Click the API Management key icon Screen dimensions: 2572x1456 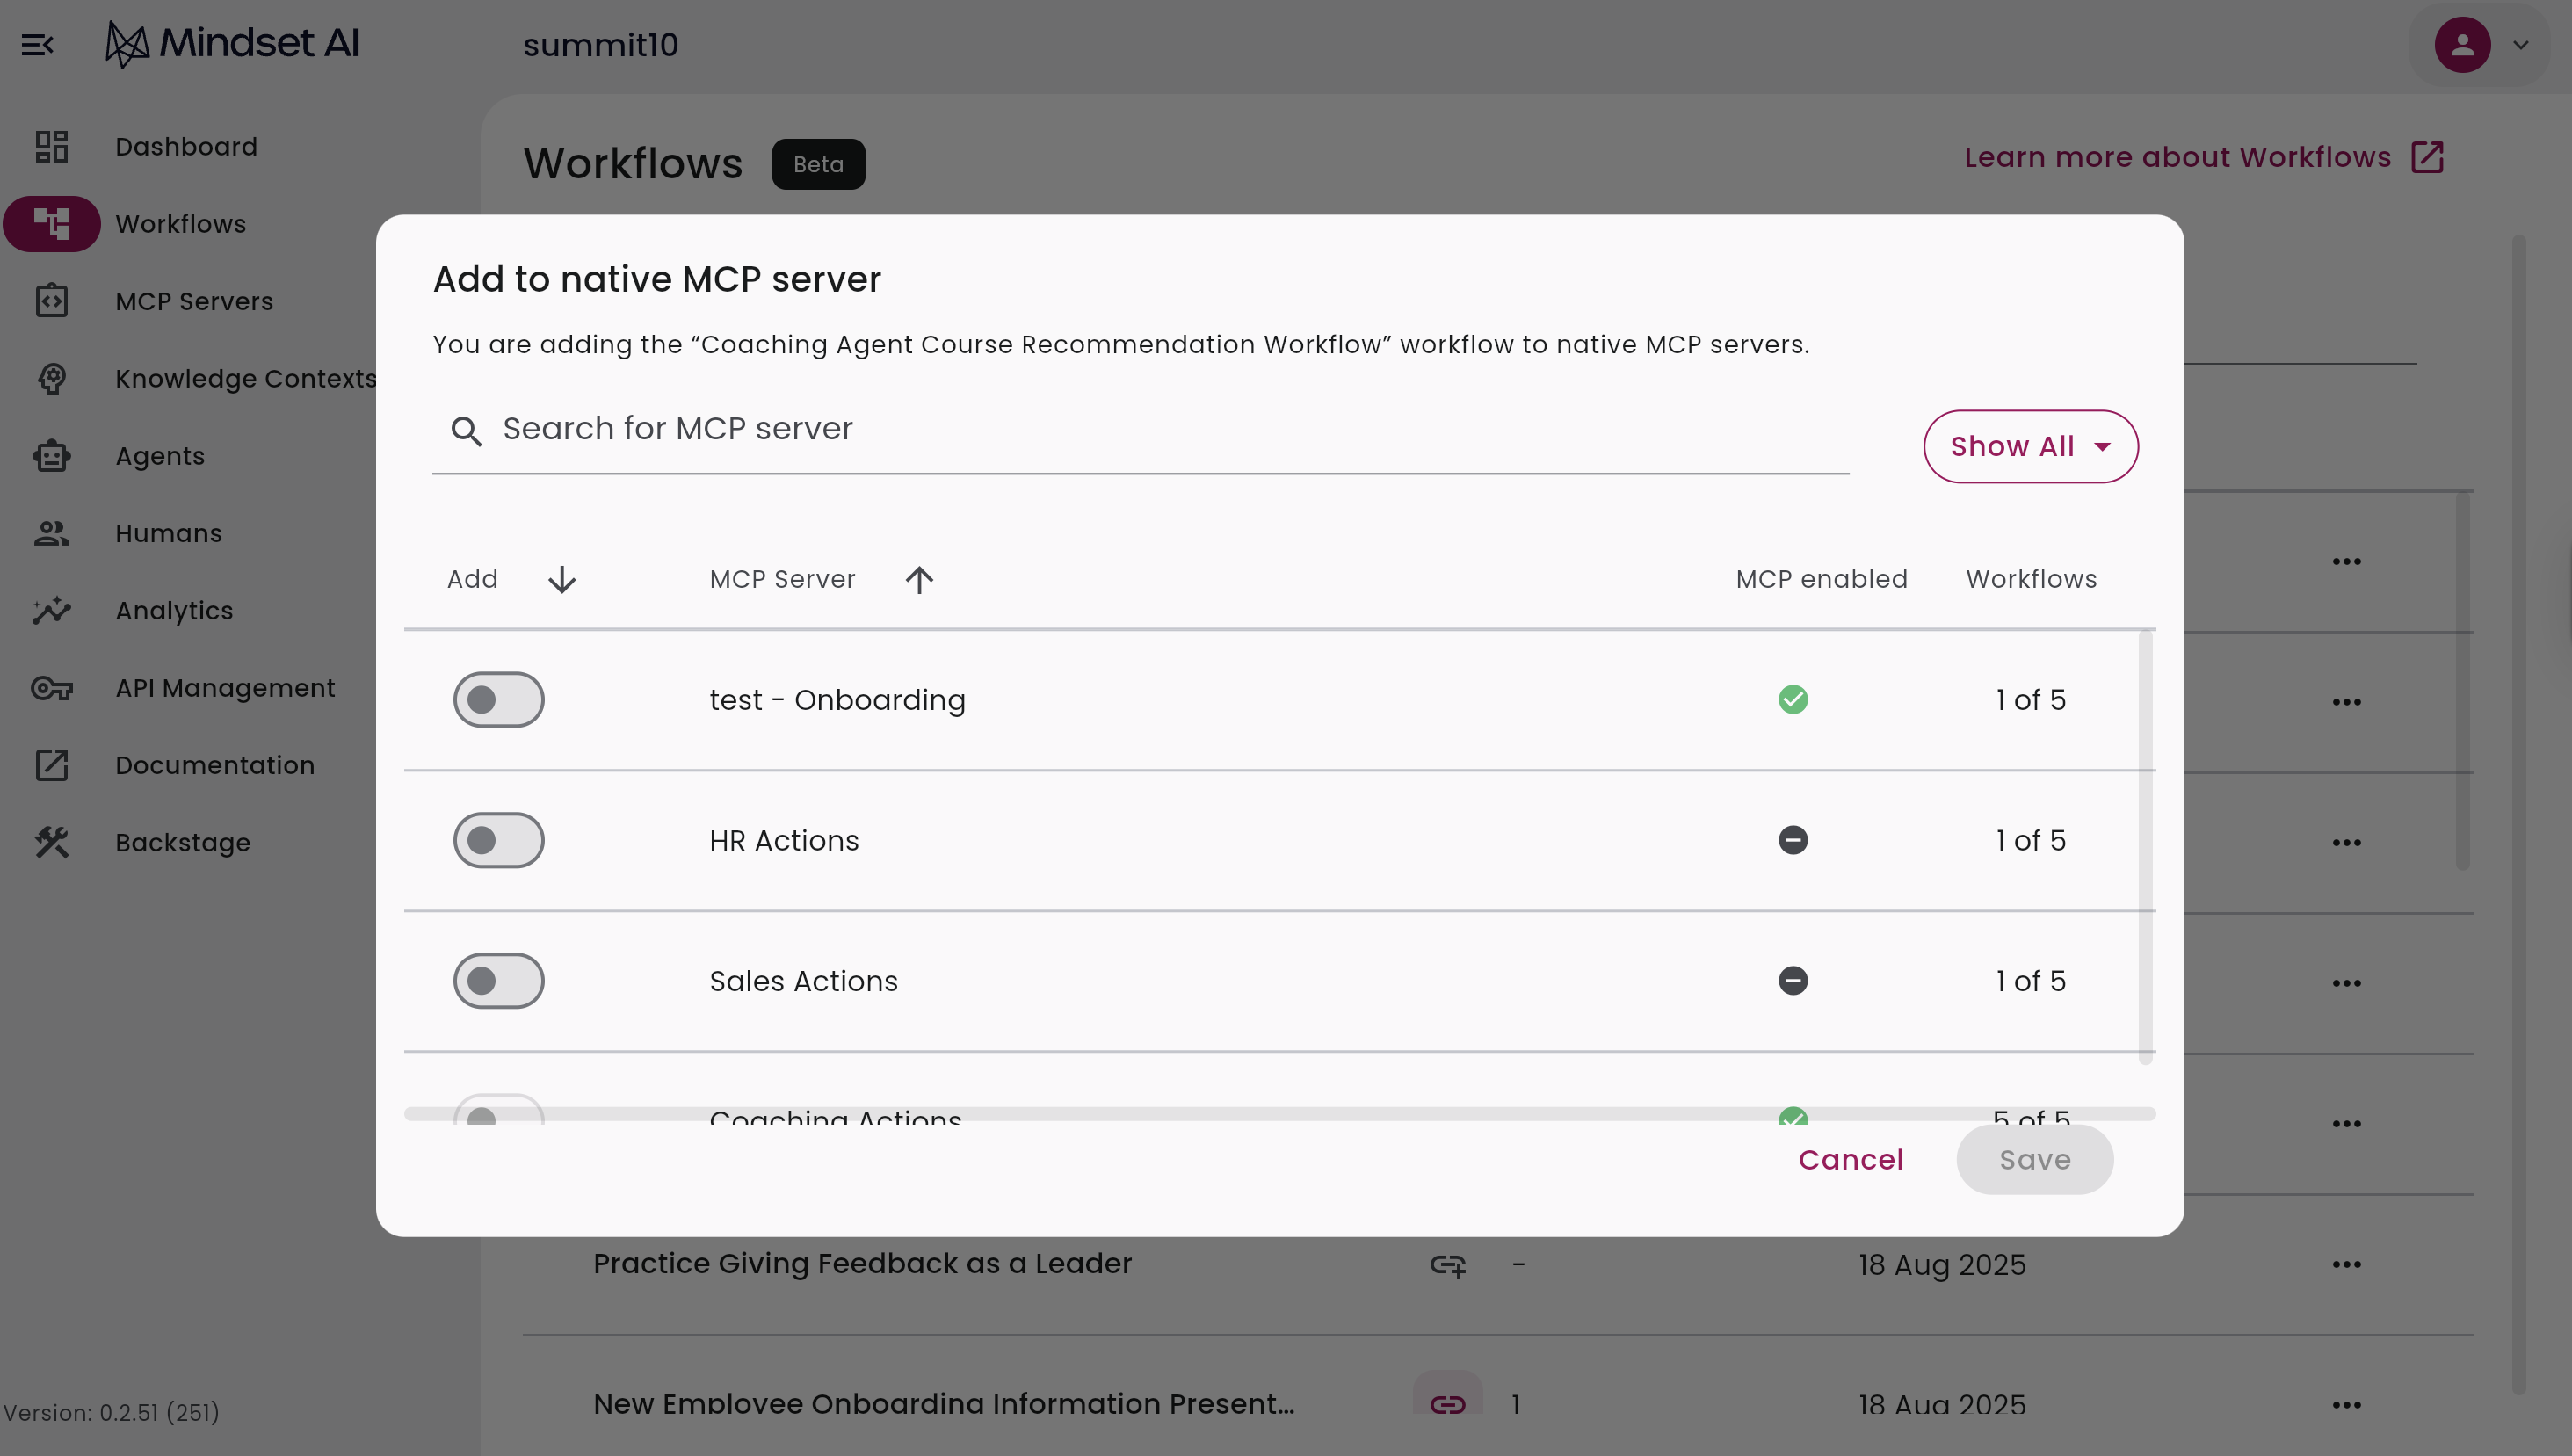pyautogui.click(x=51, y=688)
